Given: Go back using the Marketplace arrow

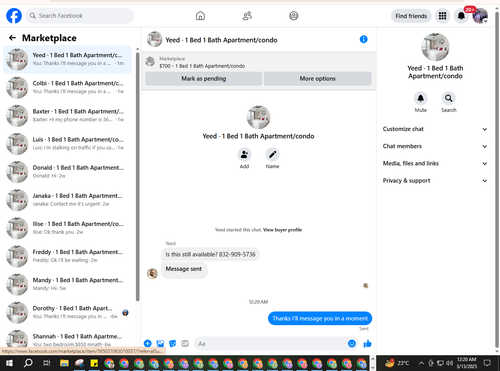Looking at the screenshot, I should (x=12, y=38).
